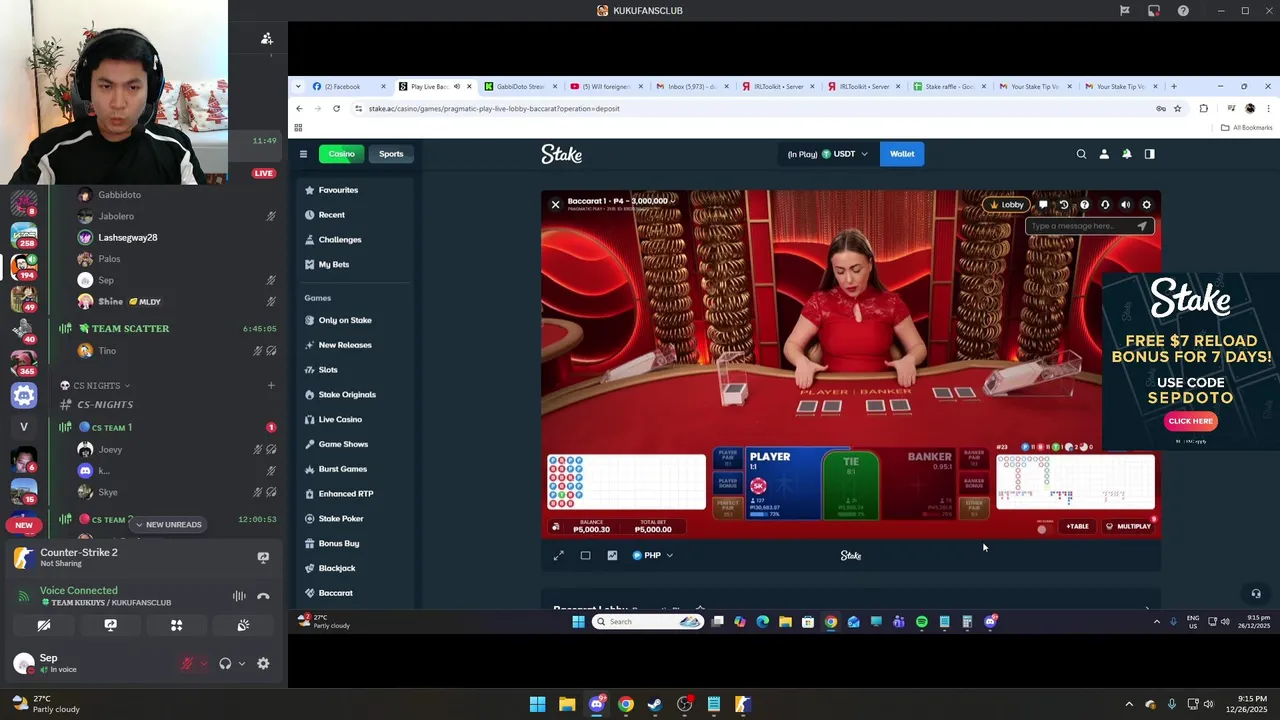Open Discord audio output options arrow

tap(241, 663)
